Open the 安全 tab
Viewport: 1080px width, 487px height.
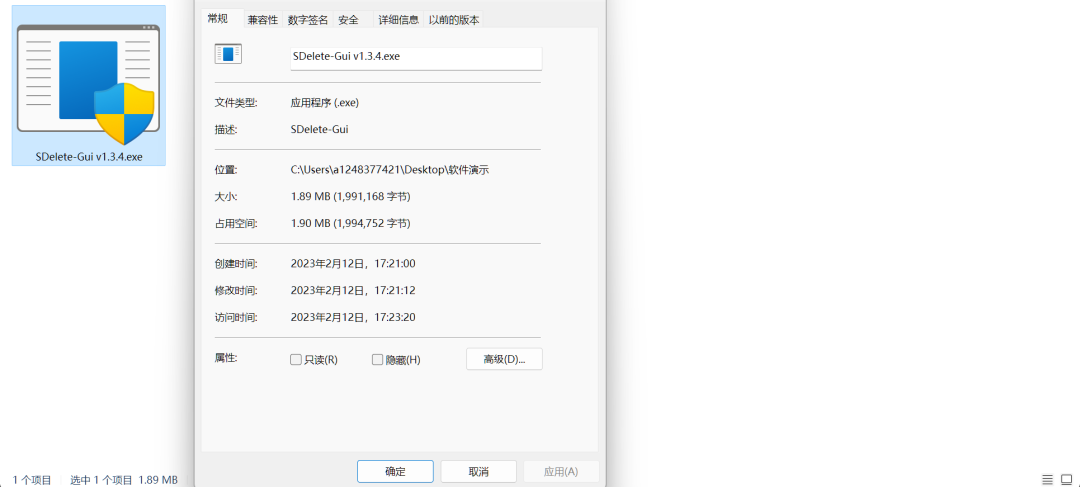349,20
